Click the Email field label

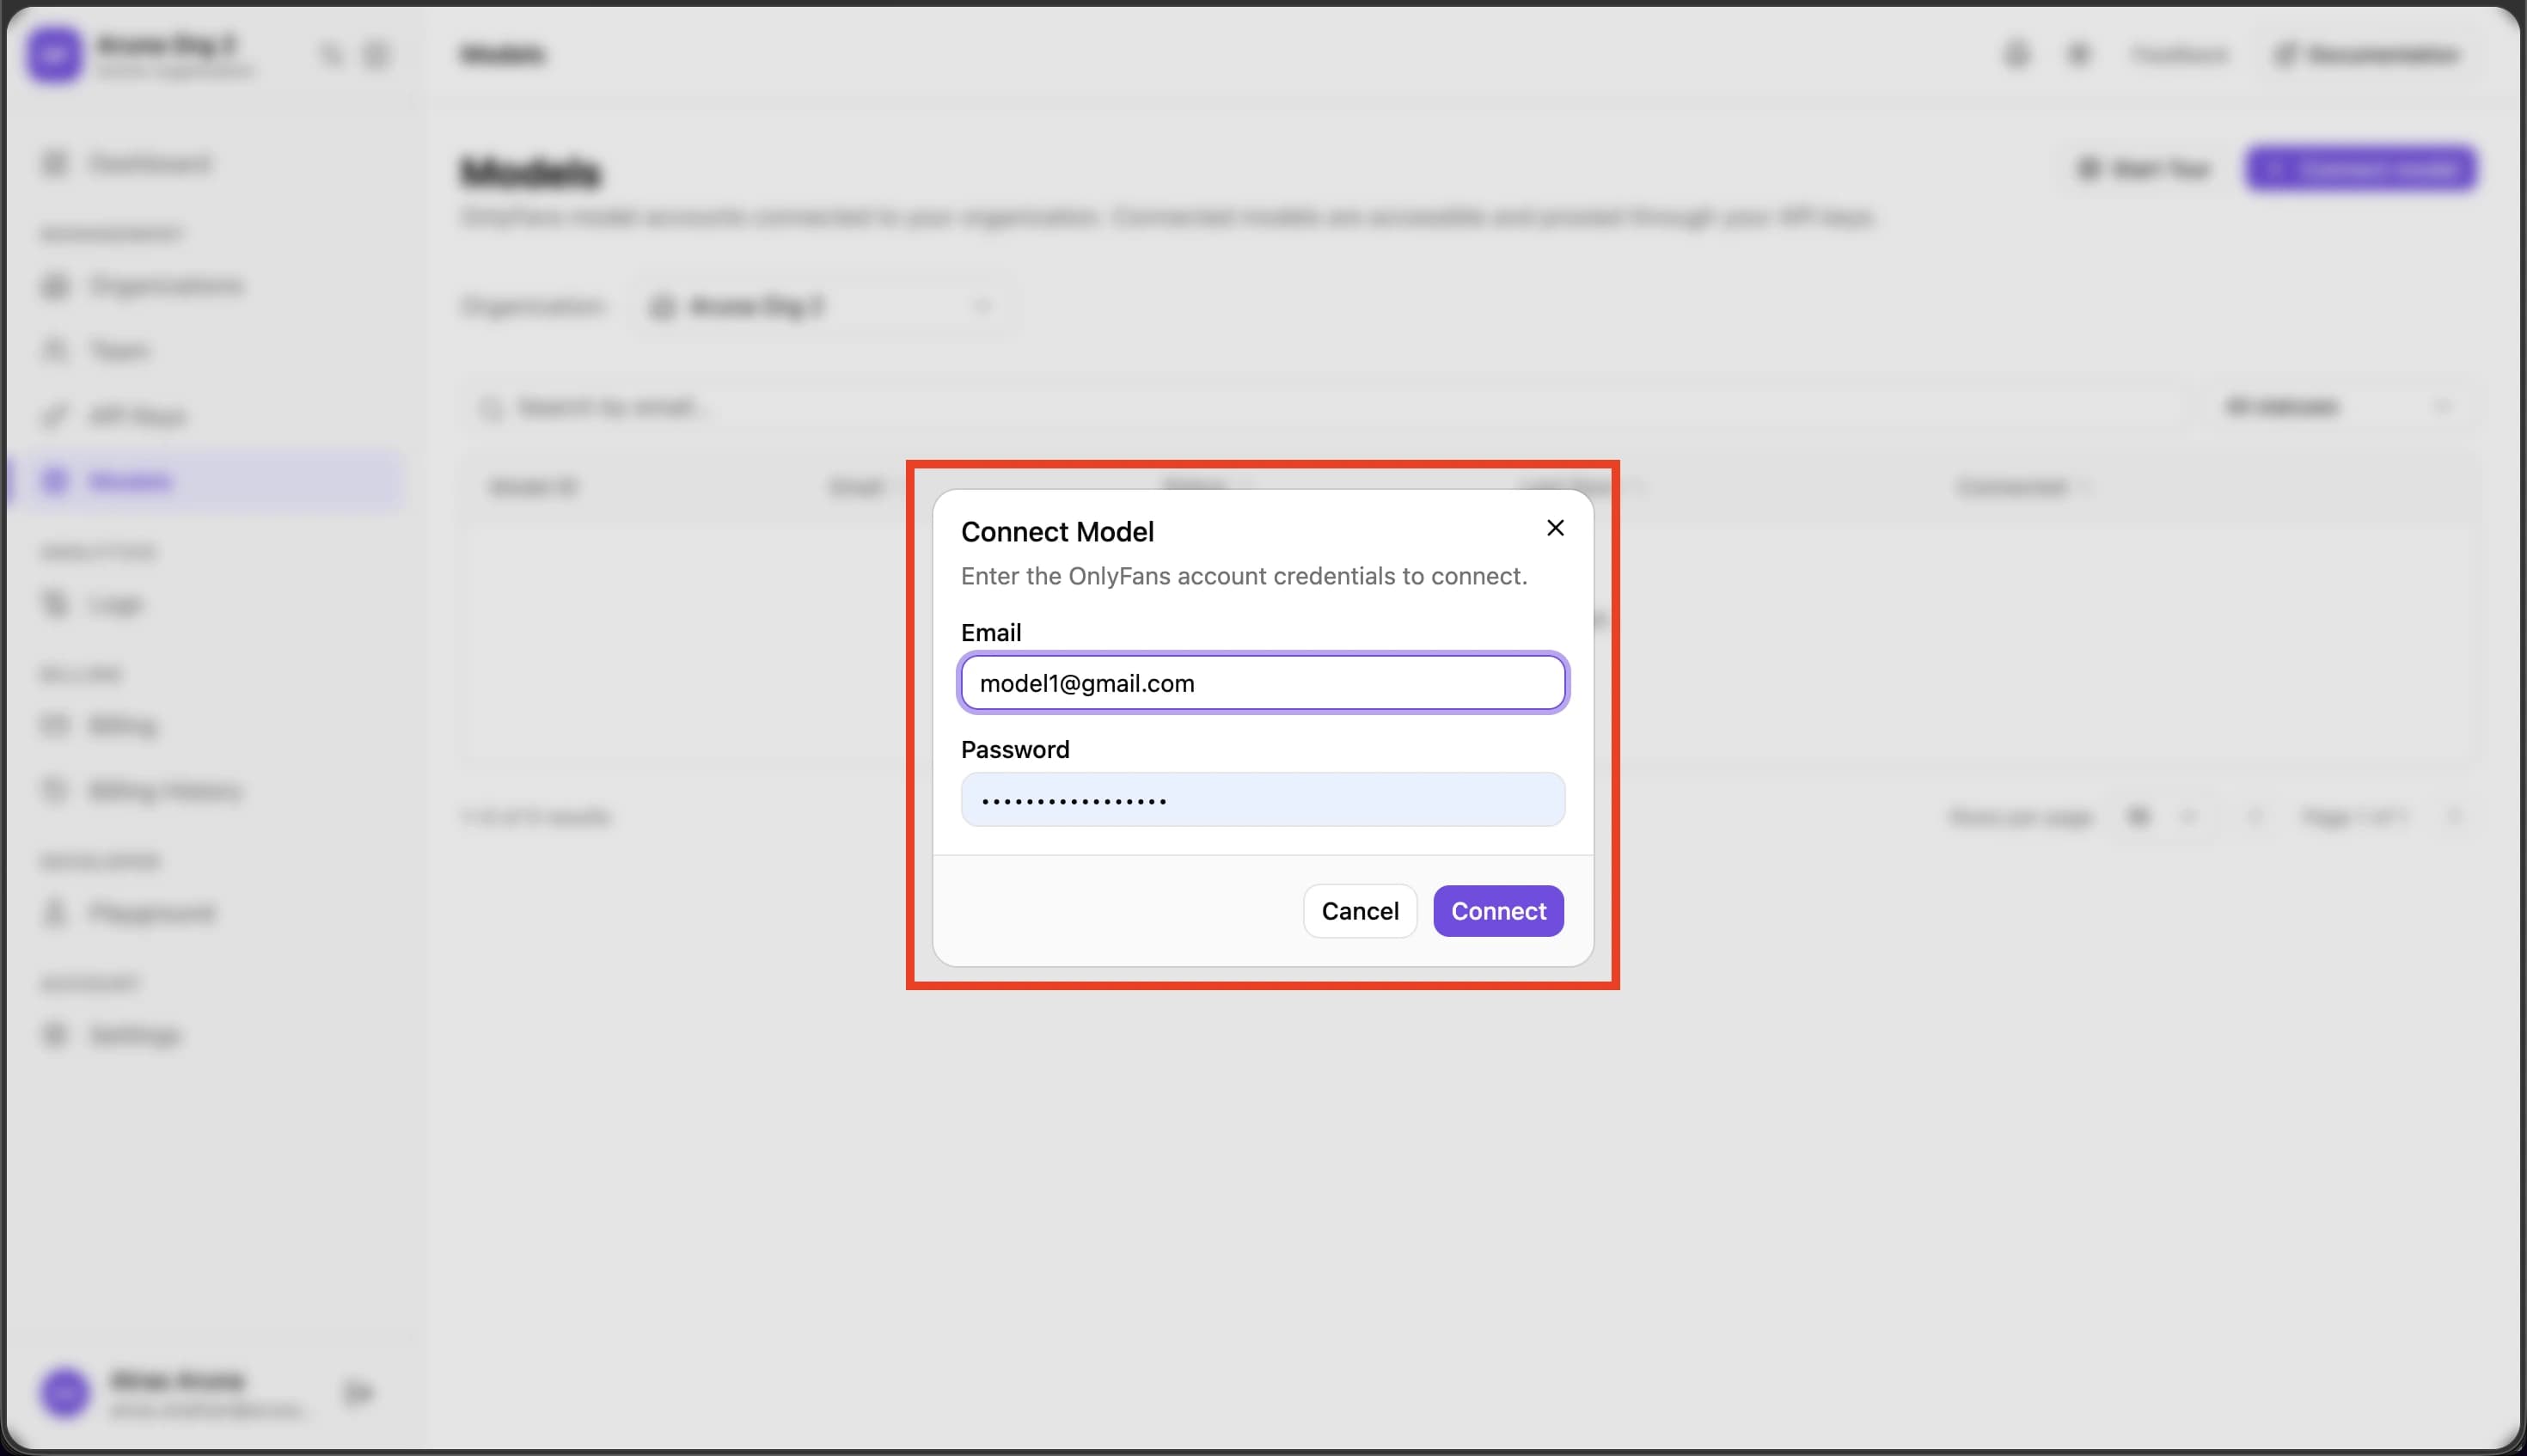point(991,633)
